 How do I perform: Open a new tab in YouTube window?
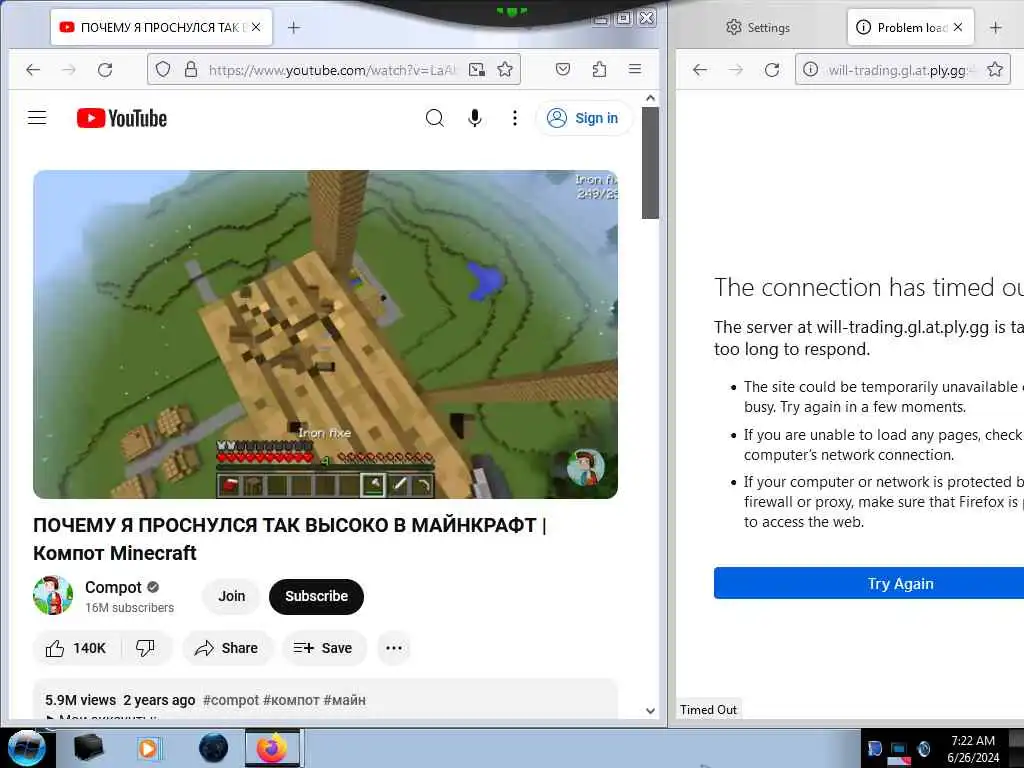tap(294, 27)
